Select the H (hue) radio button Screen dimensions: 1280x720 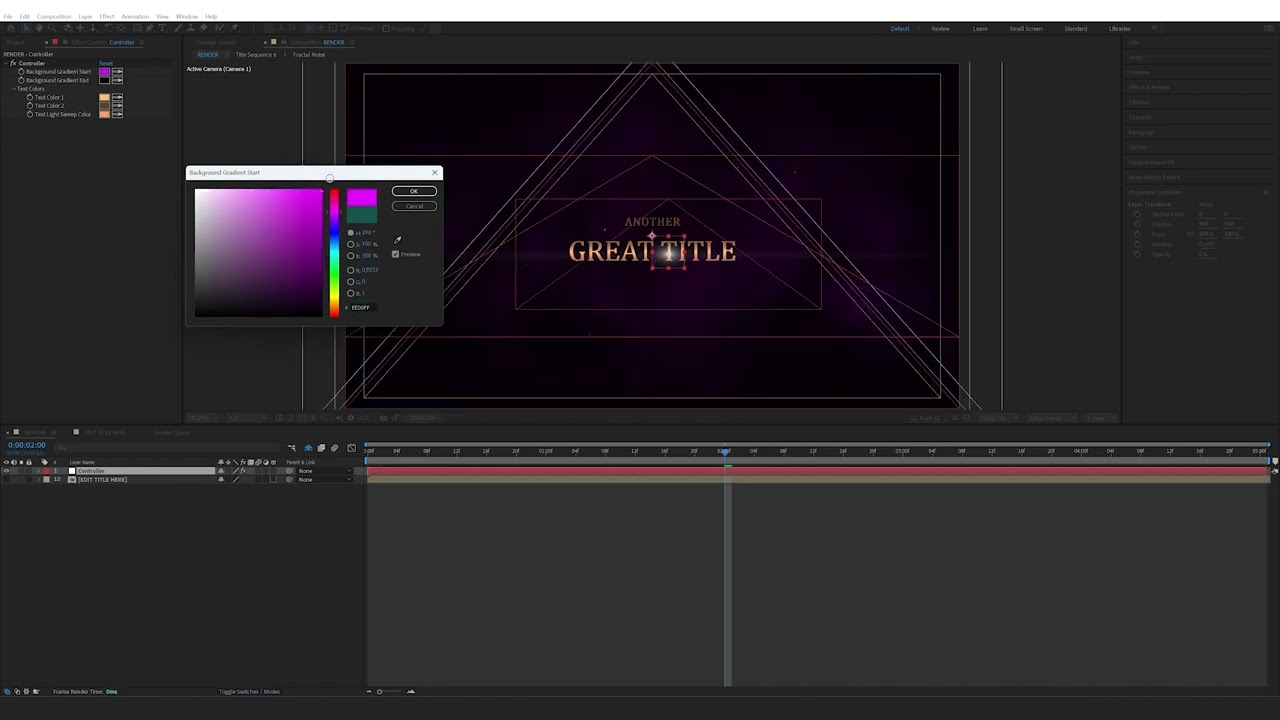coord(351,232)
